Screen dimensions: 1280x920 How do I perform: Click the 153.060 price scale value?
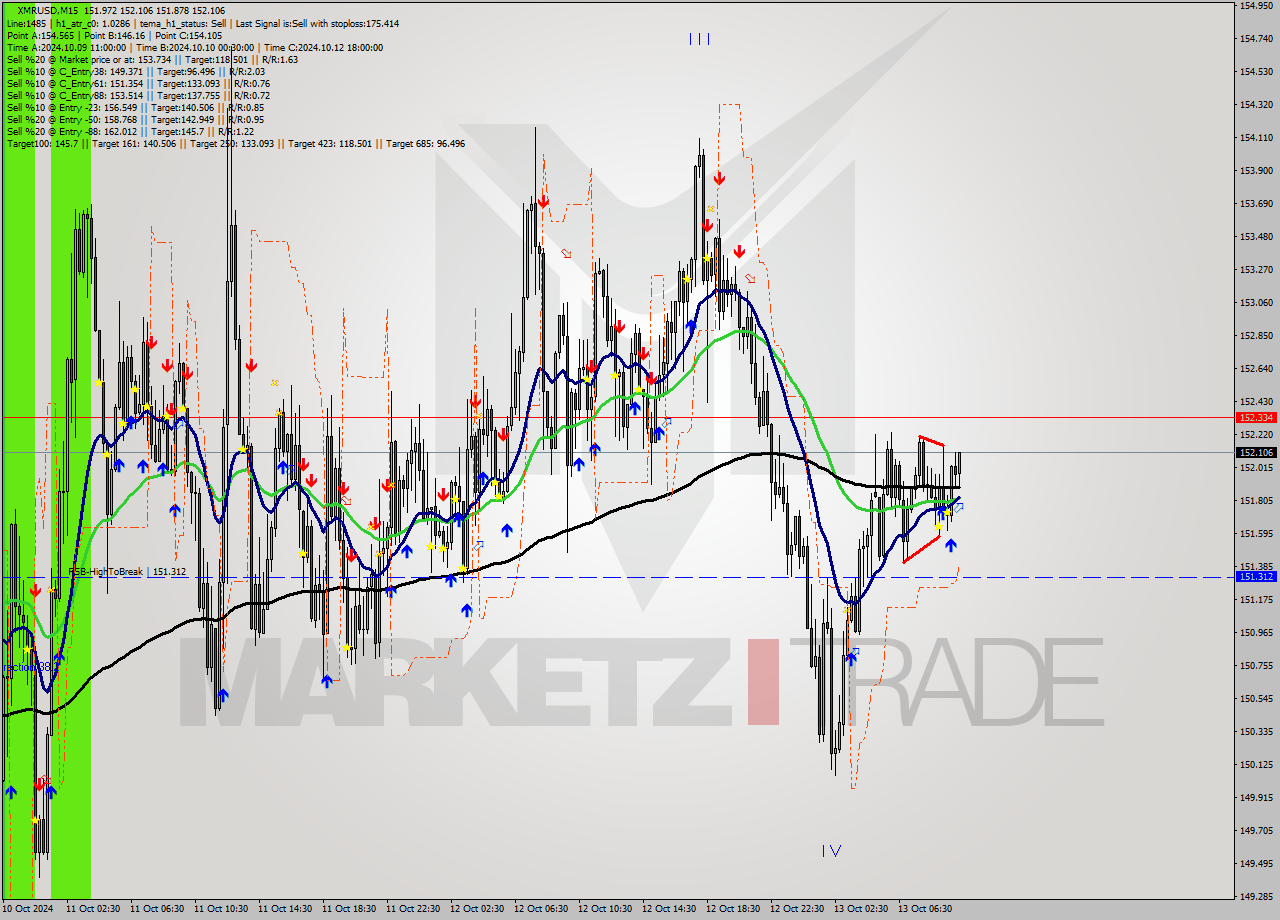coord(1255,302)
